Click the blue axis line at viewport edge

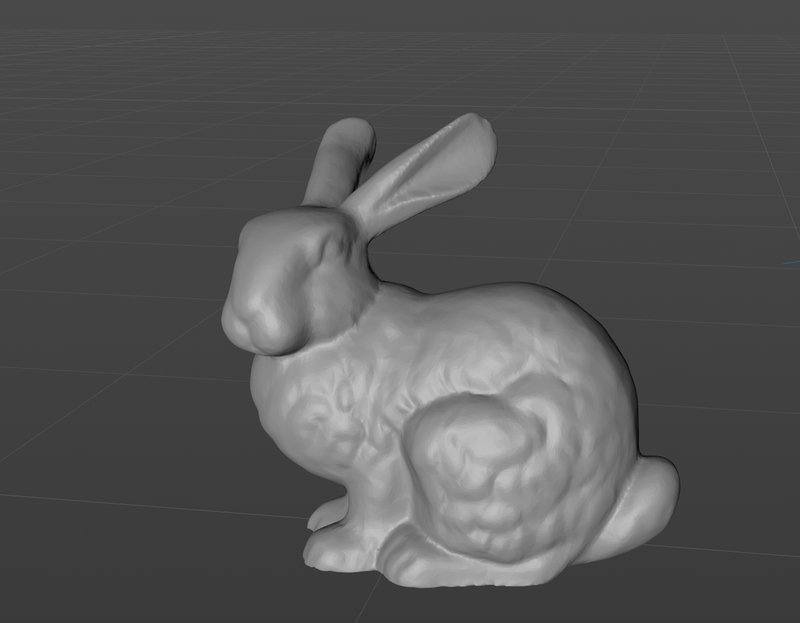[x=792, y=262]
